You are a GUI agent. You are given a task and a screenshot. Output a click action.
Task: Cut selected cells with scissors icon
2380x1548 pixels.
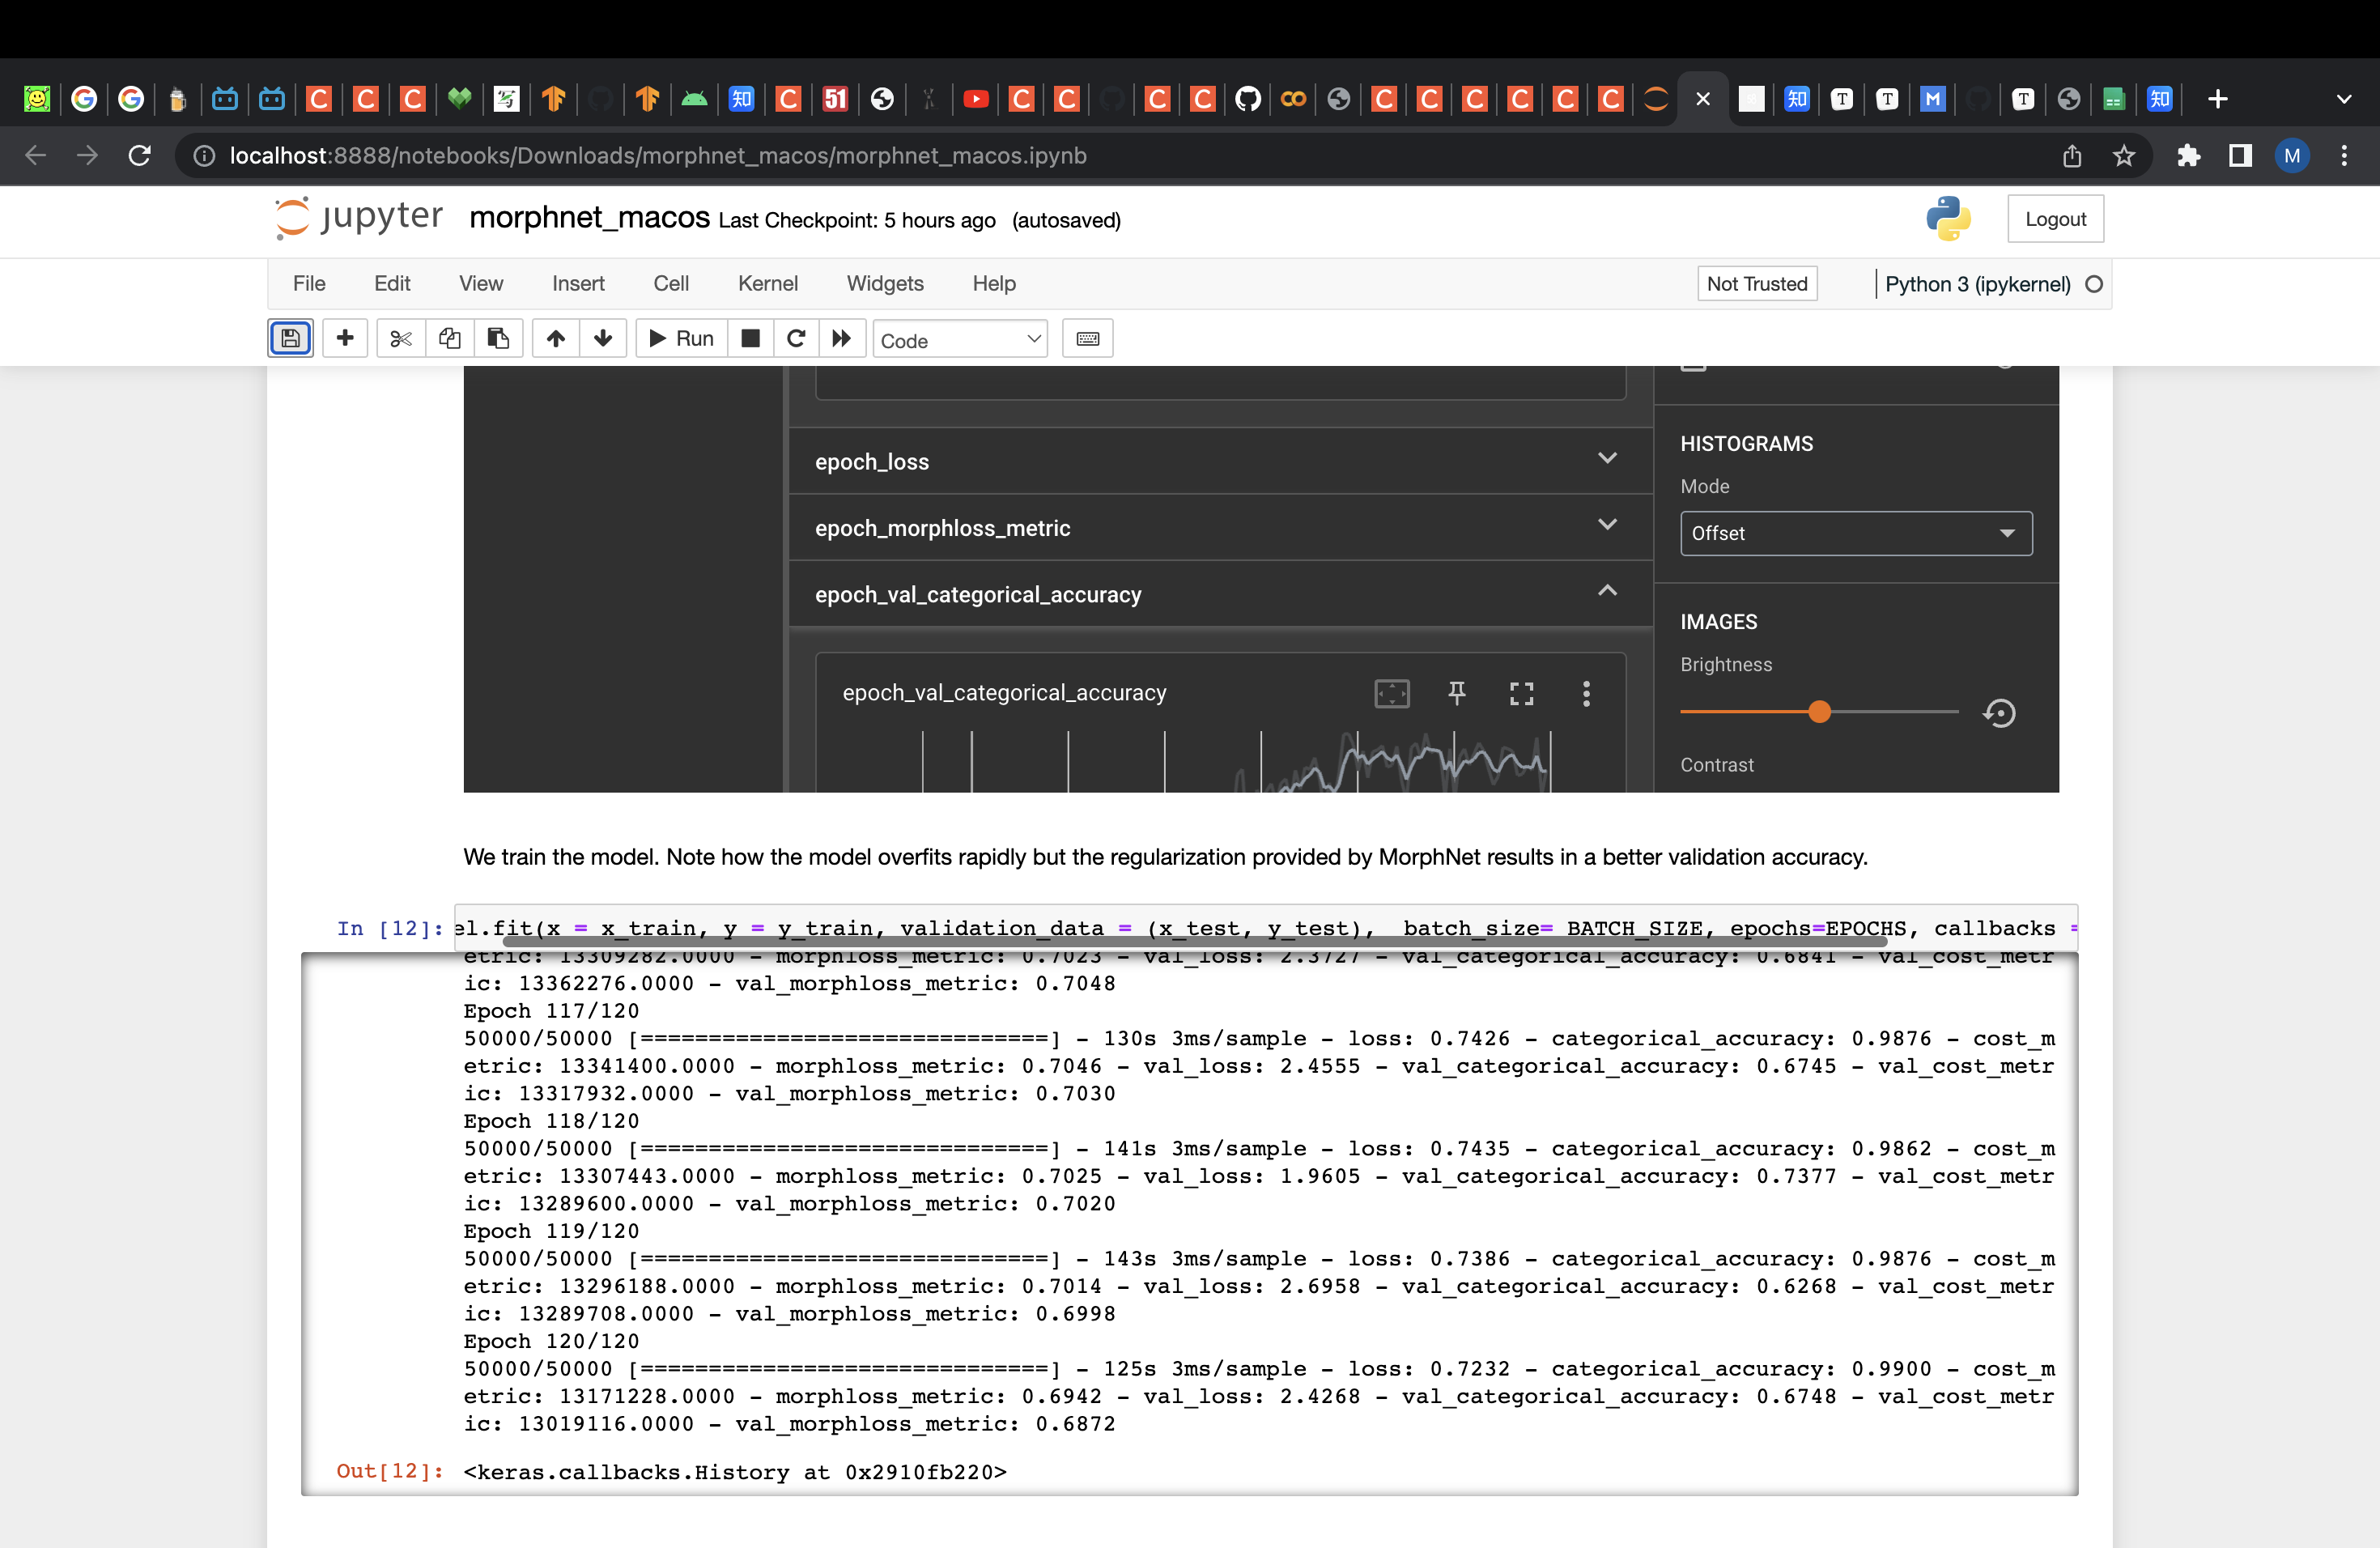[x=401, y=339]
